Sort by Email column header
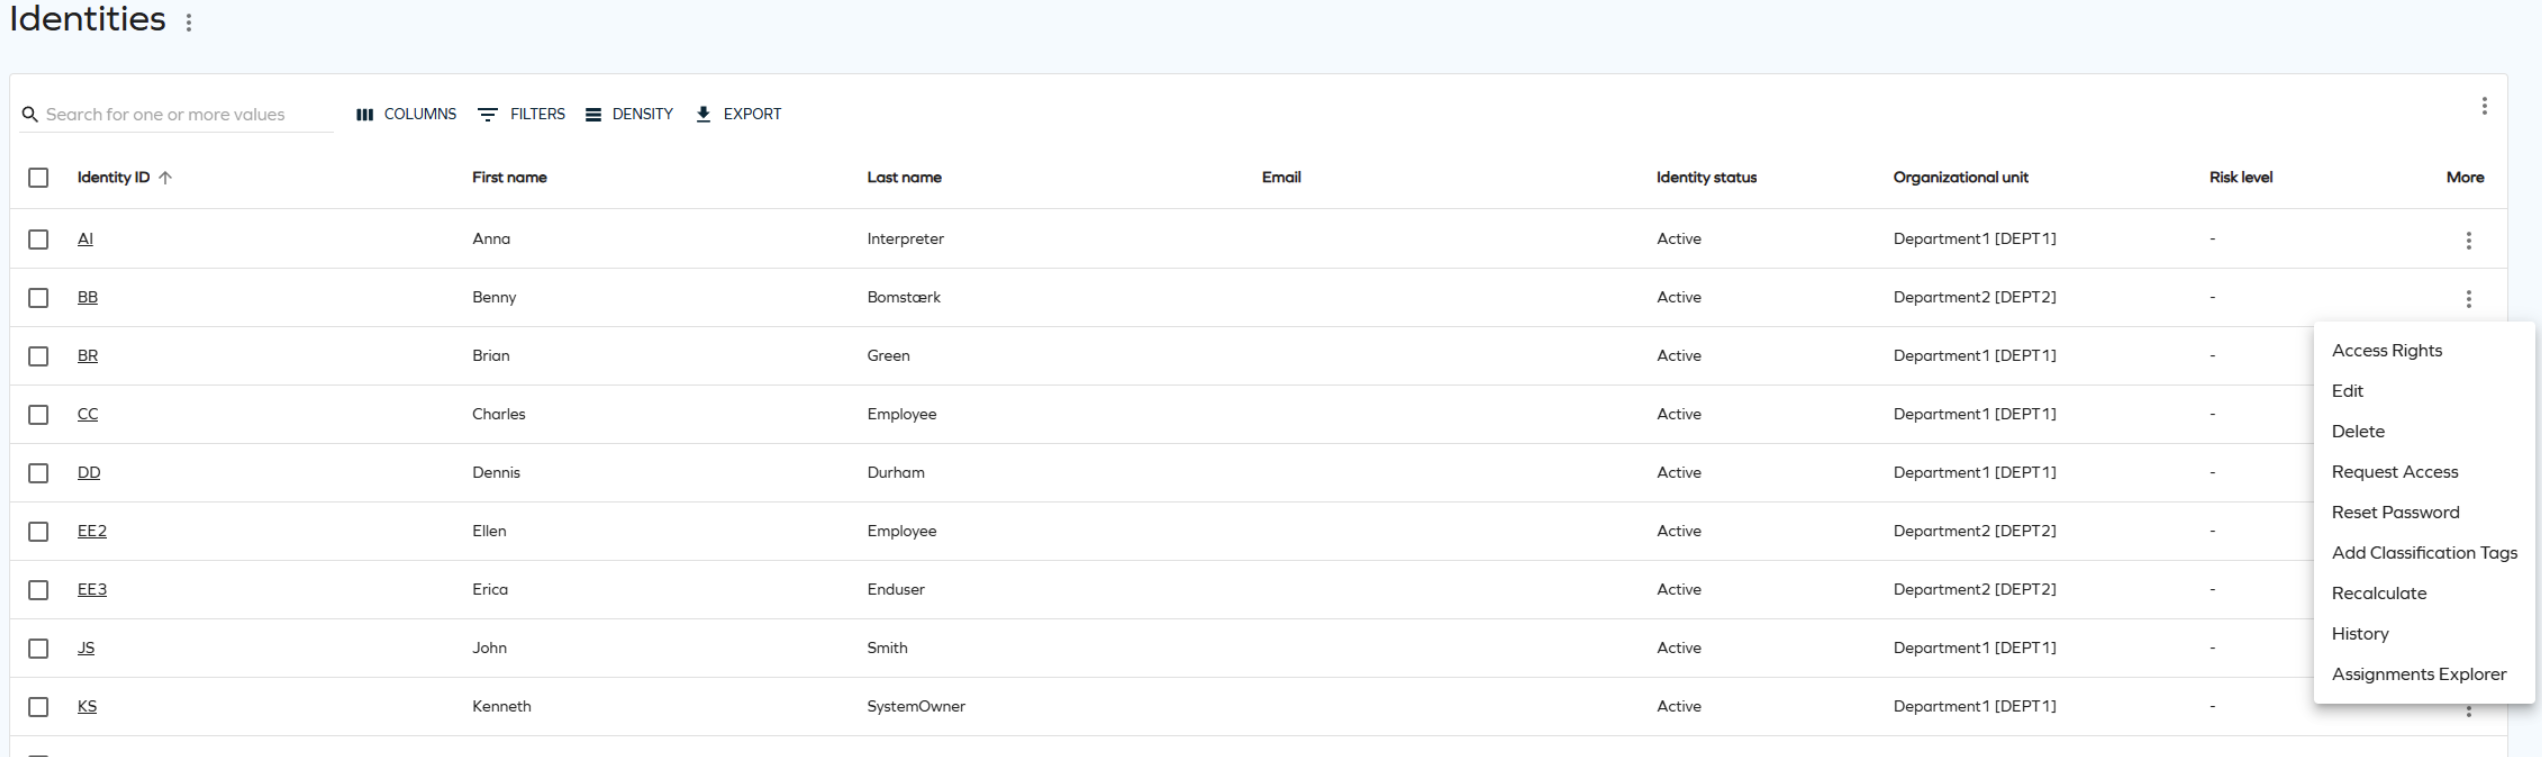 (1281, 178)
